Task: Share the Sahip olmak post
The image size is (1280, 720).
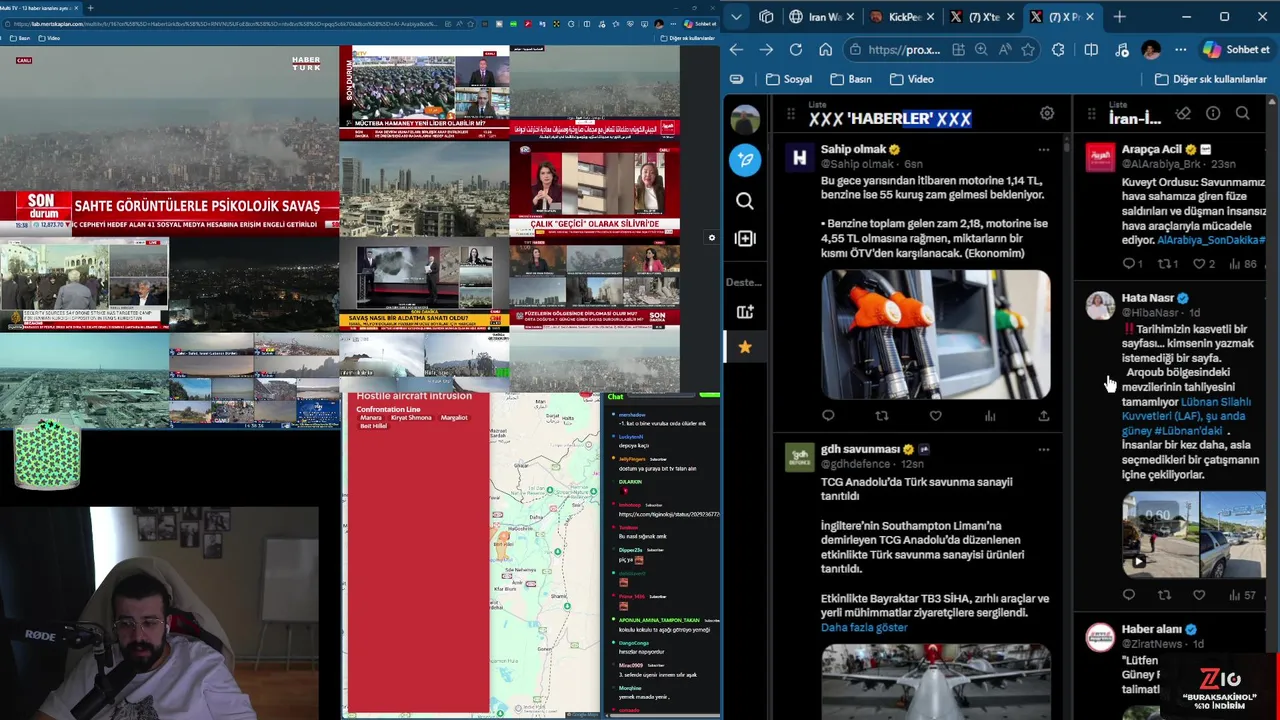Action: coord(1044,416)
